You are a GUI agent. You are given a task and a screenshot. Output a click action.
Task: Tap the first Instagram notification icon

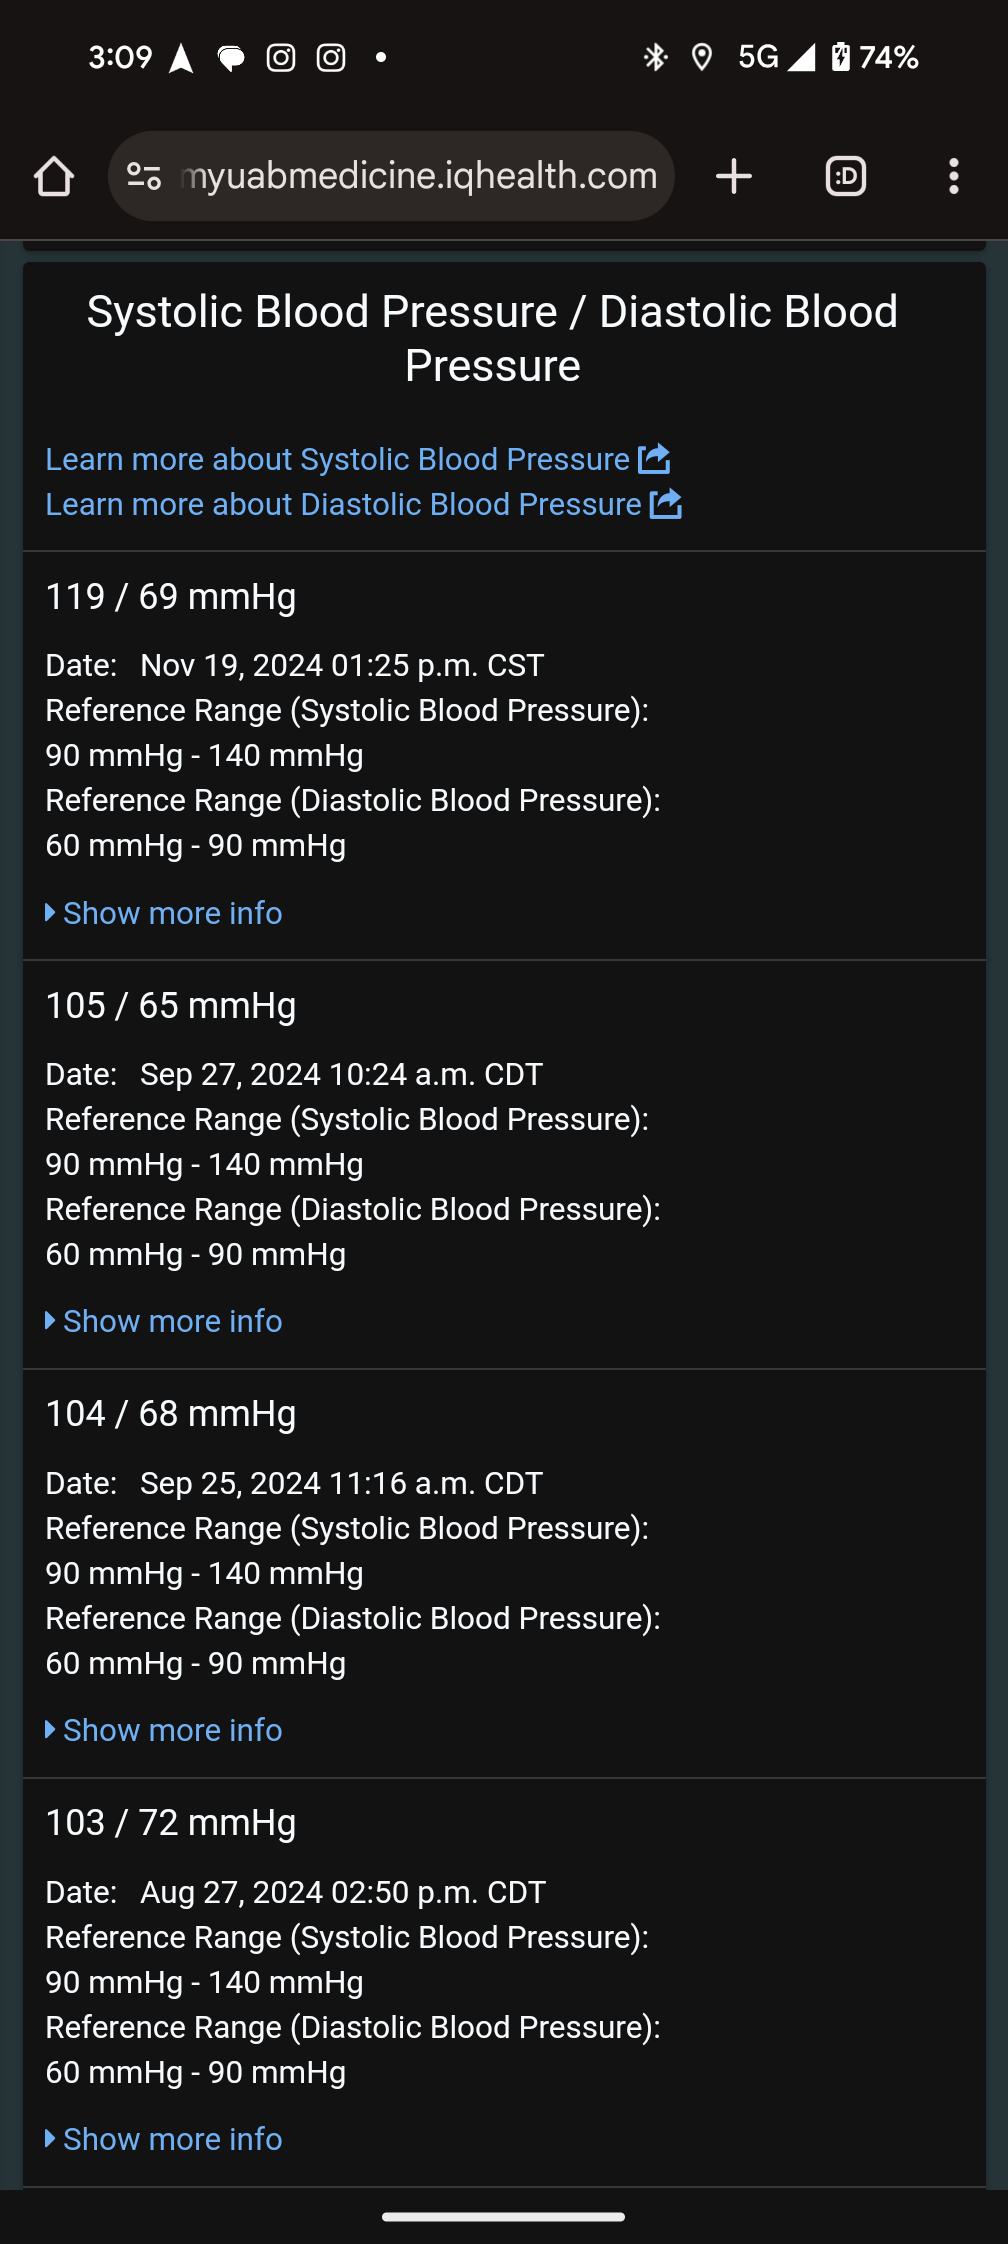click(x=281, y=58)
